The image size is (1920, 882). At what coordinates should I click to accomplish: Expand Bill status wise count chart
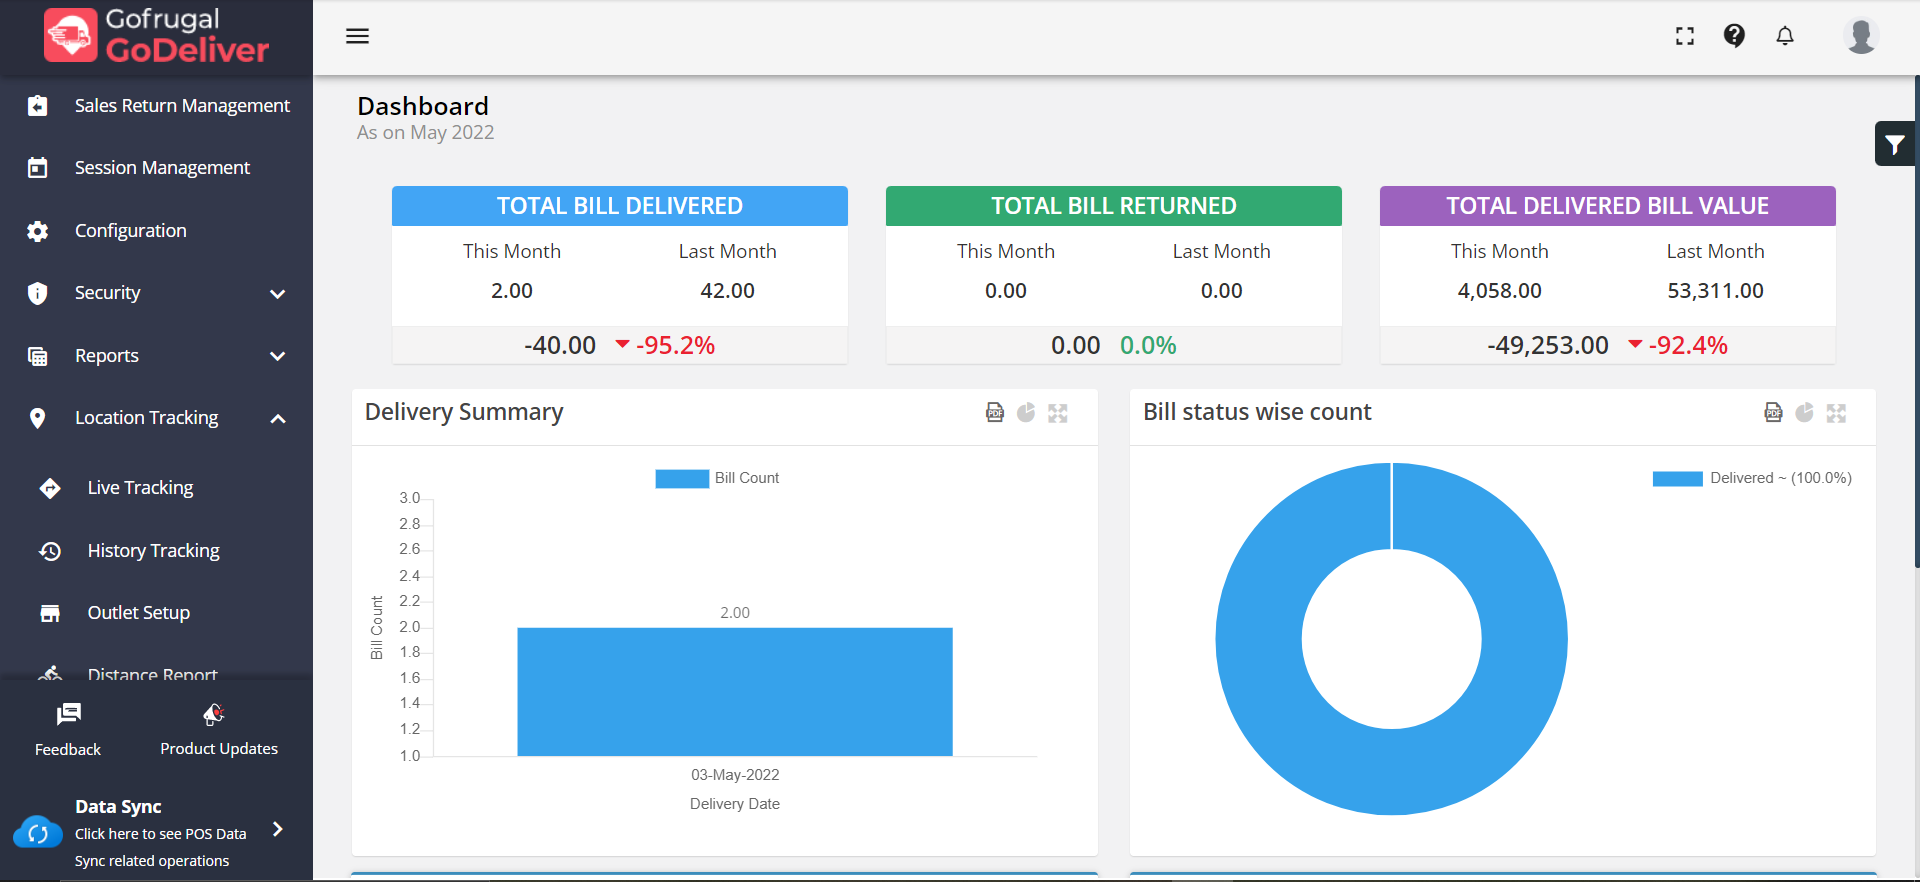coord(1836,413)
